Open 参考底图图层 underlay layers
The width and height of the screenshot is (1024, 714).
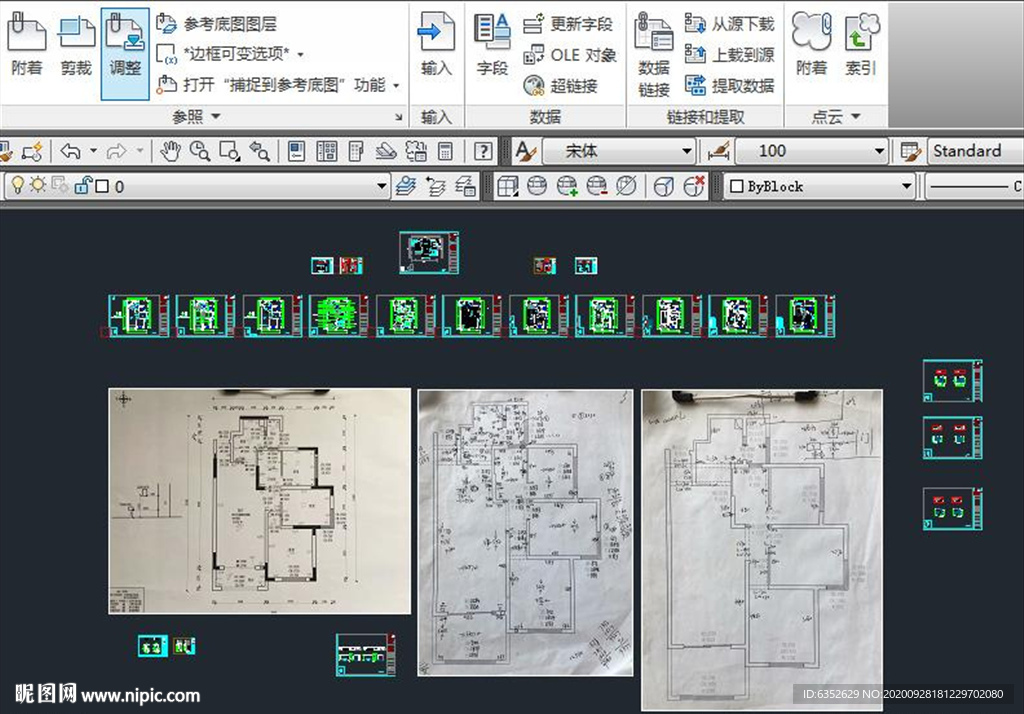click(217, 24)
